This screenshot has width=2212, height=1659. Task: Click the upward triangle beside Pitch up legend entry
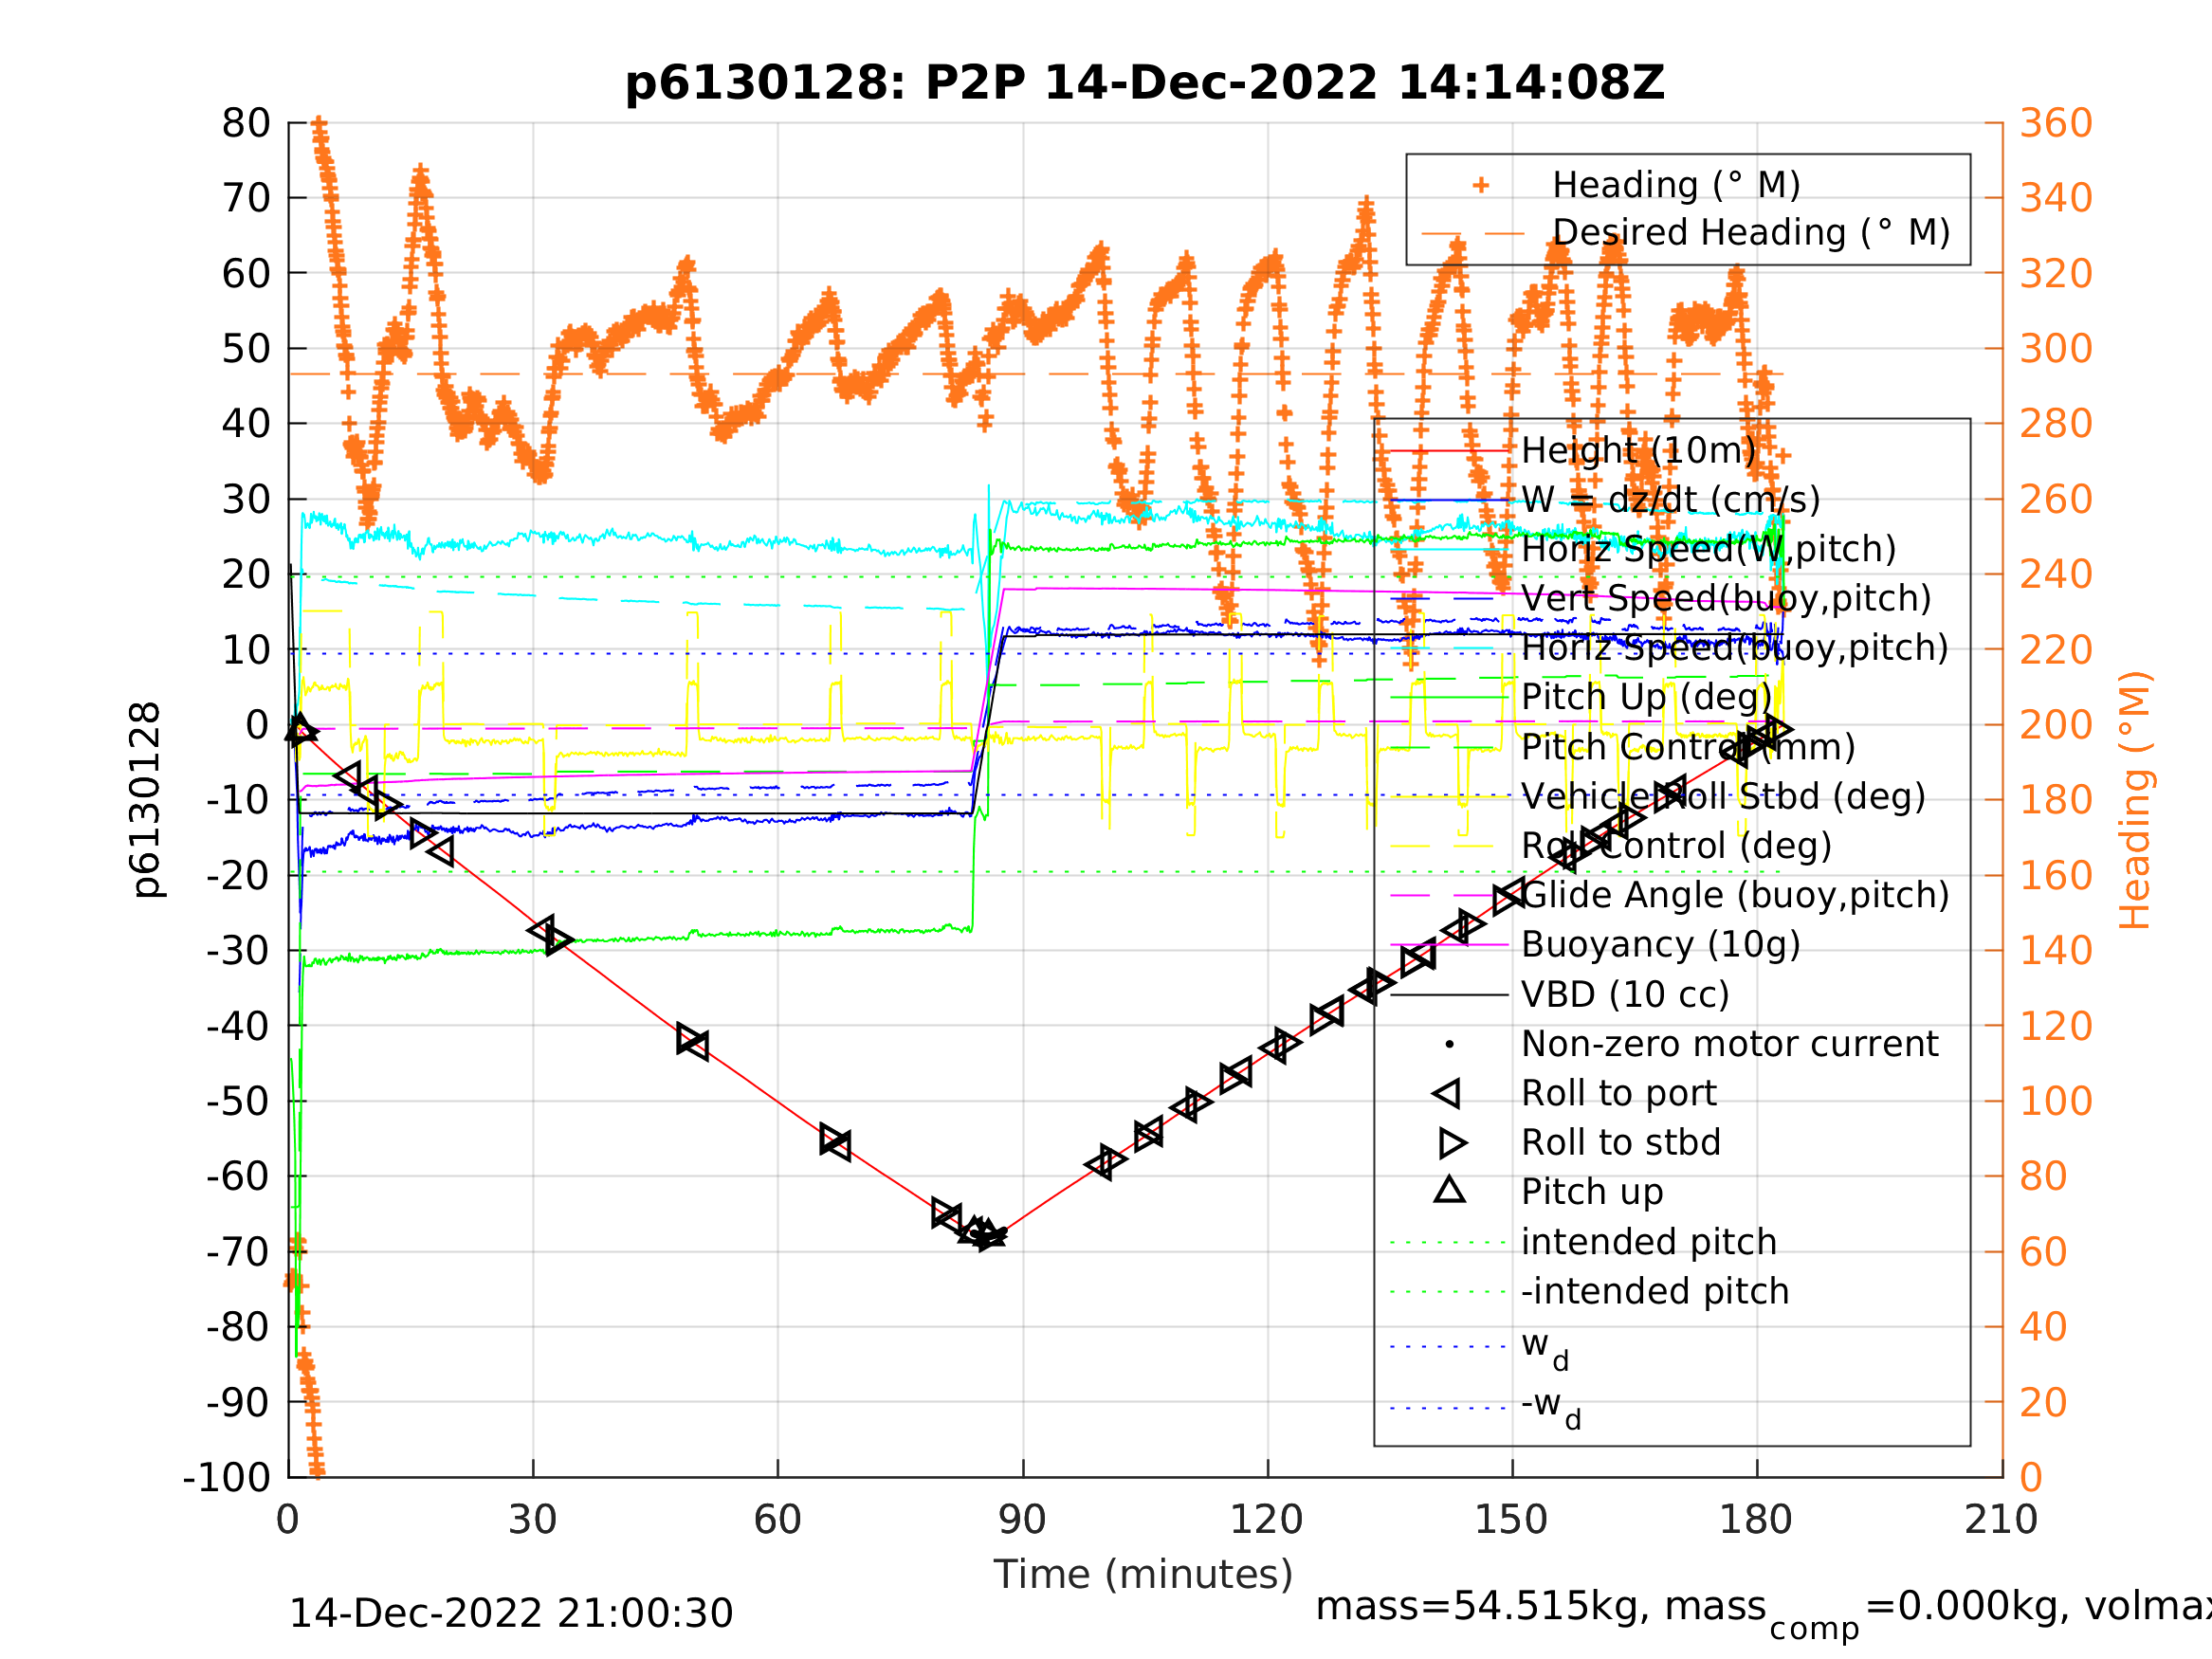1450,1190
